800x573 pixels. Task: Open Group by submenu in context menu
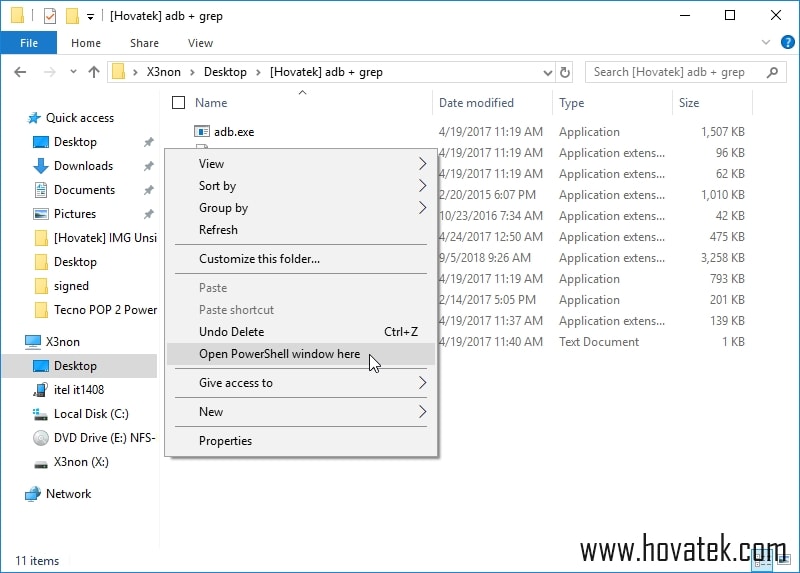(x=301, y=208)
